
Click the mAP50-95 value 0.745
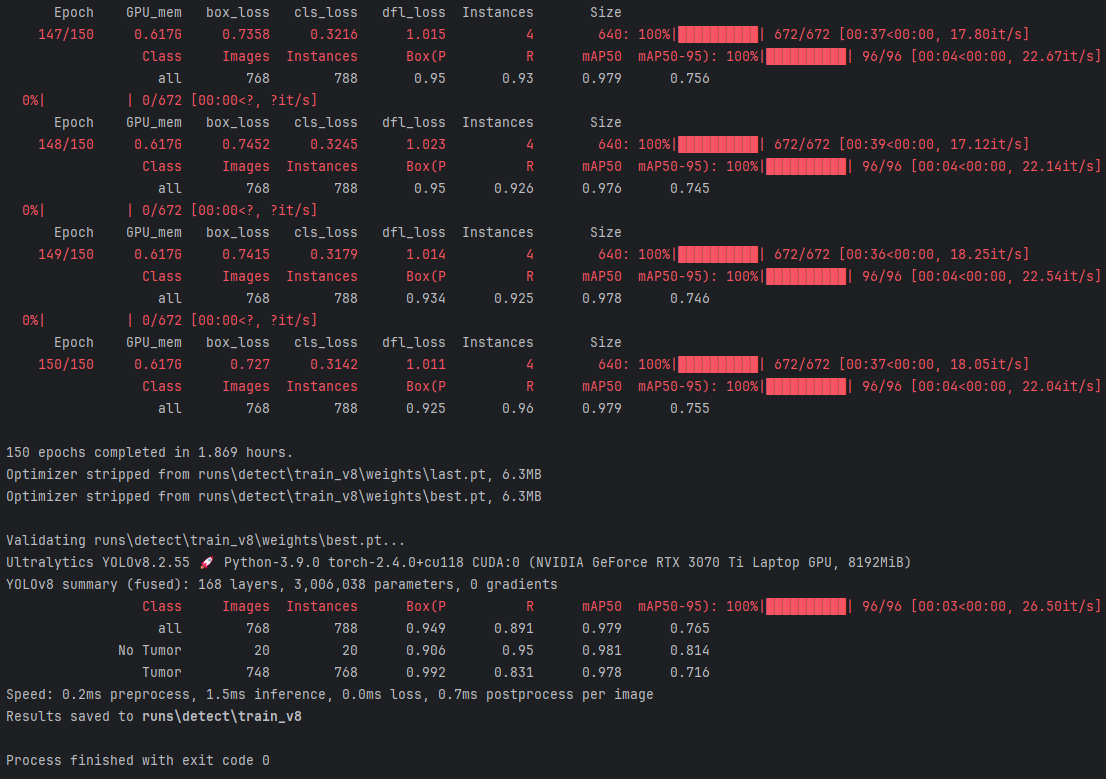click(x=690, y=188)
